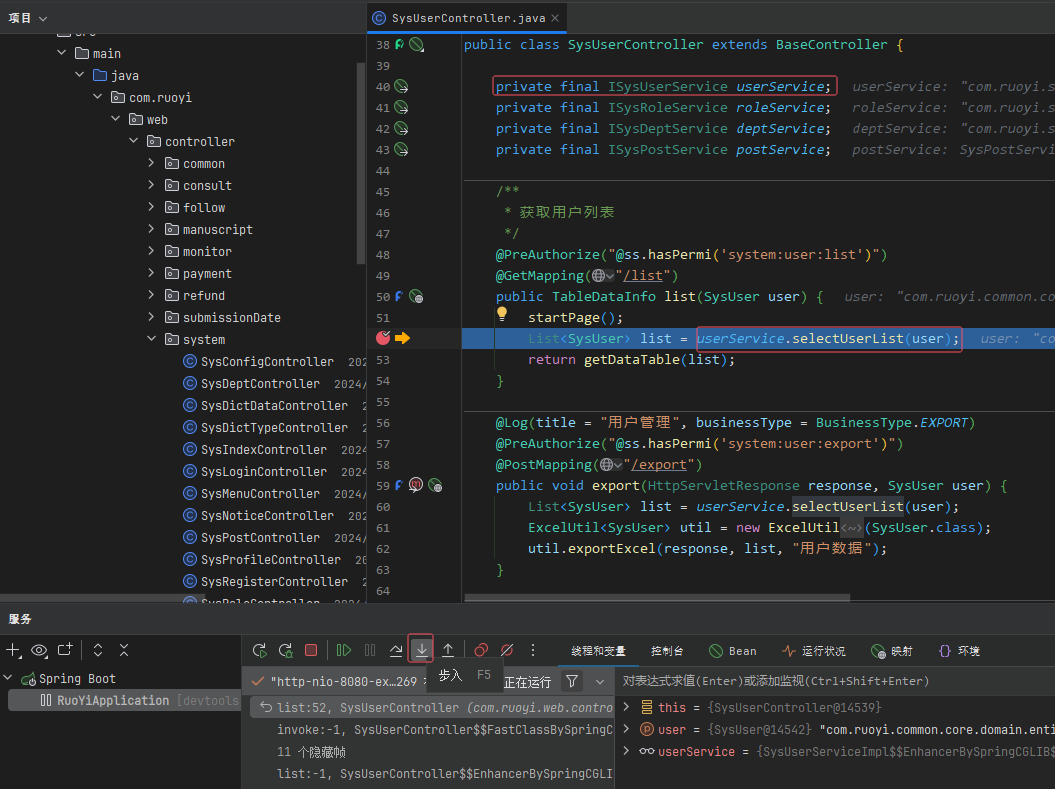Click the red gutter icon on line 59
The width and height of the screenshot is (1055, 789).
click(416, 485)
